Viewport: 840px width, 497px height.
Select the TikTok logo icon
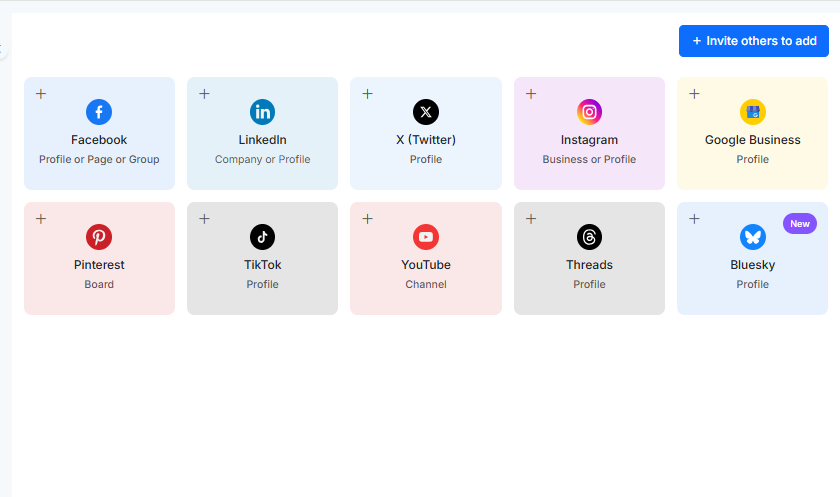click(262, 237)
